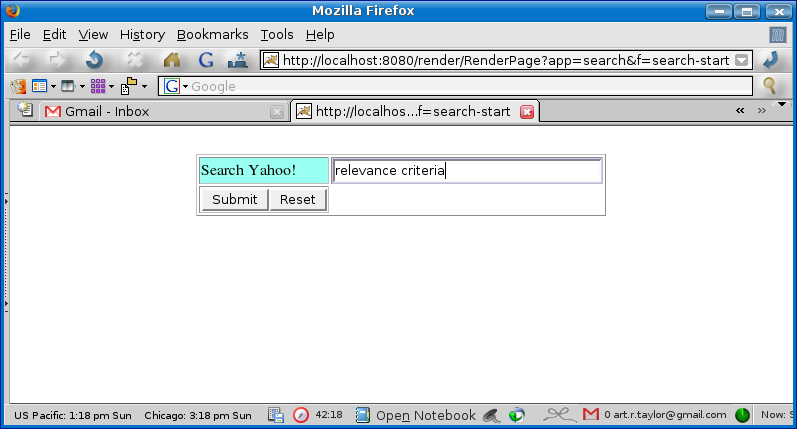Screen dimensions: 797x429
Task: Click the 42:18 timer value
Action: click(x=329, y=415)
